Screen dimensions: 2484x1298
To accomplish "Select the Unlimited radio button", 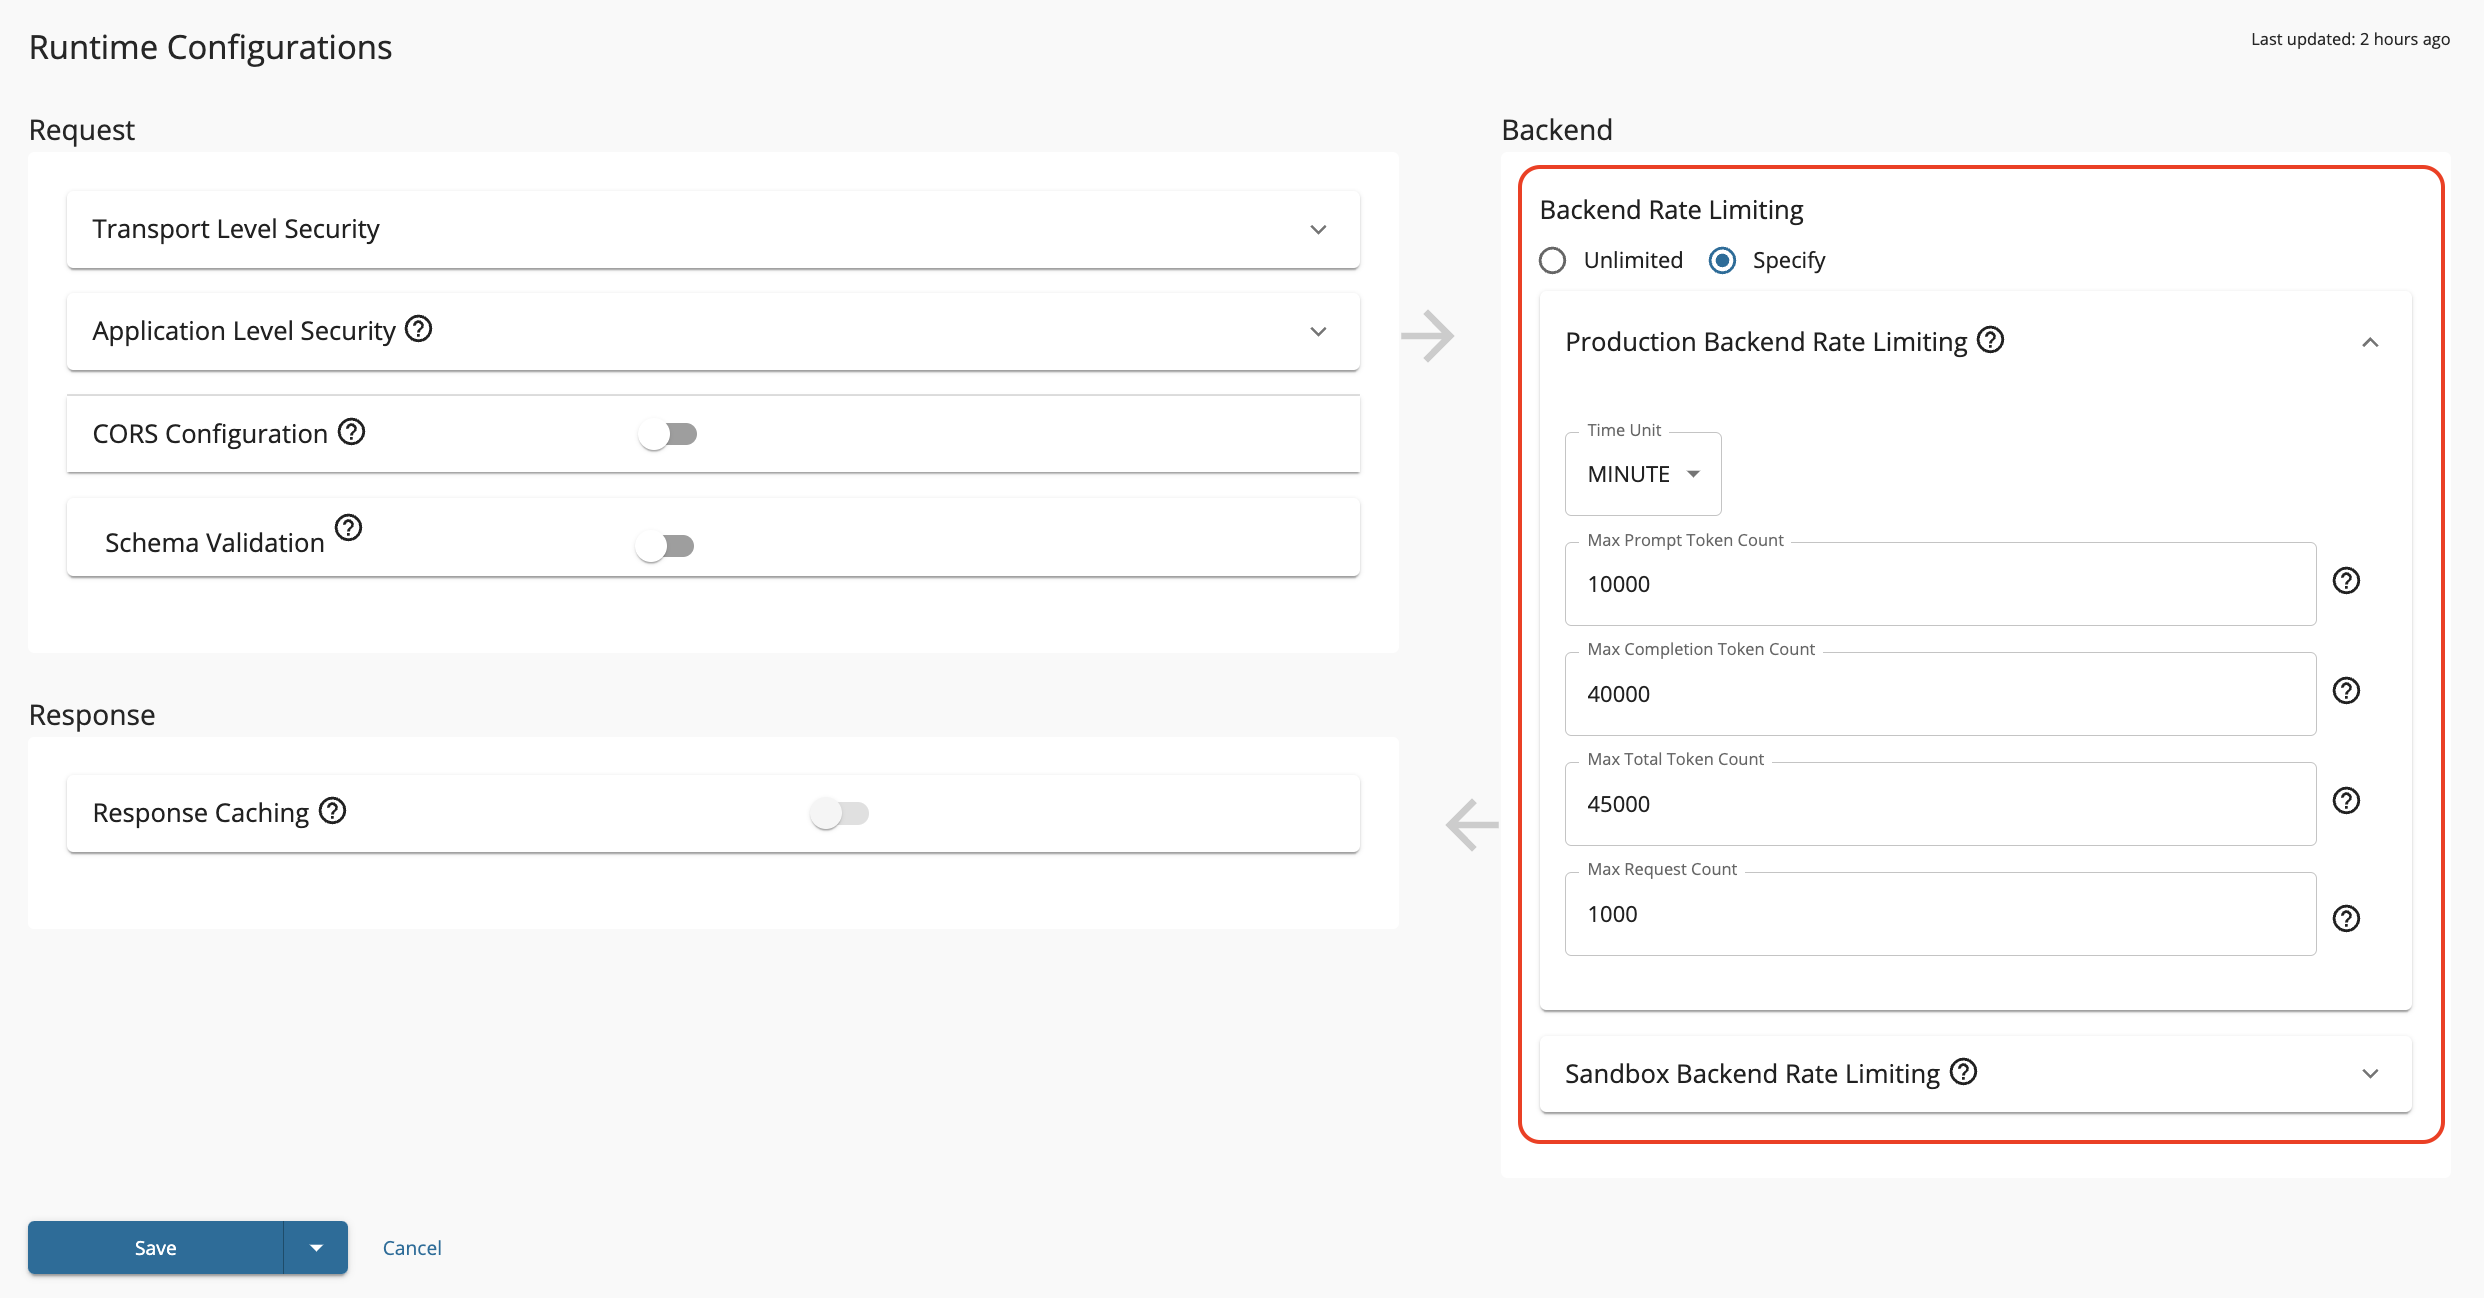I will 1552,261.
